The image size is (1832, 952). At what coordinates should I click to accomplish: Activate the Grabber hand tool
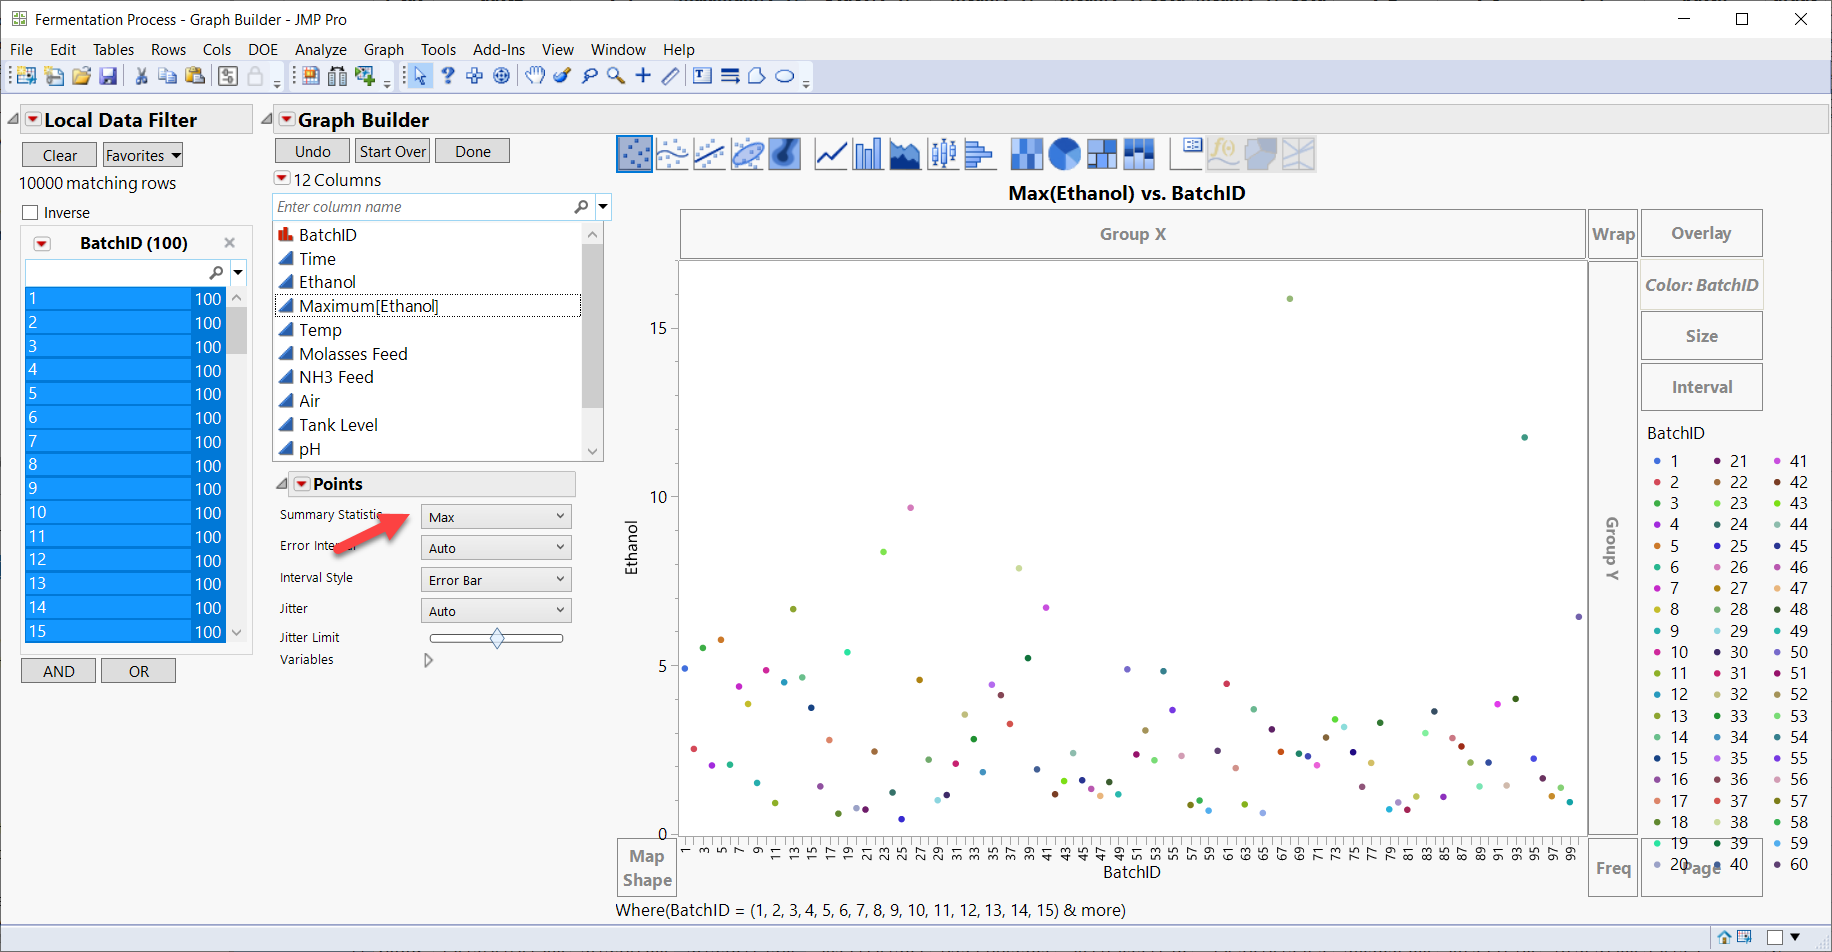click(534, 75)
